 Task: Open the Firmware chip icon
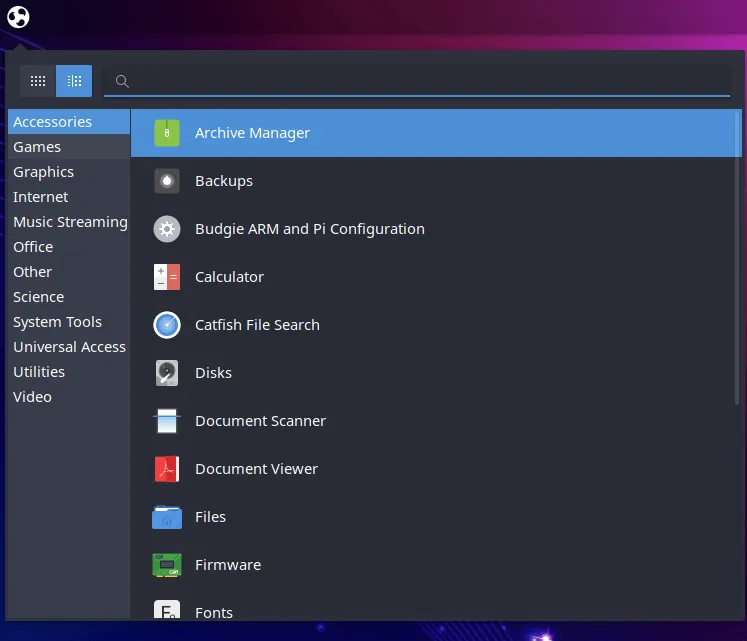coord(167,565)
